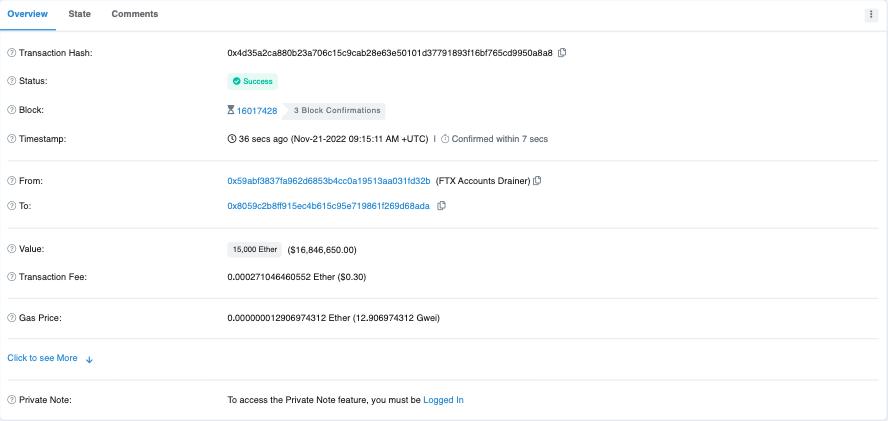Click the stopwatch icon by Confirmed within
This screenshot has height=421, width=888.
click(x=445, y=139)
